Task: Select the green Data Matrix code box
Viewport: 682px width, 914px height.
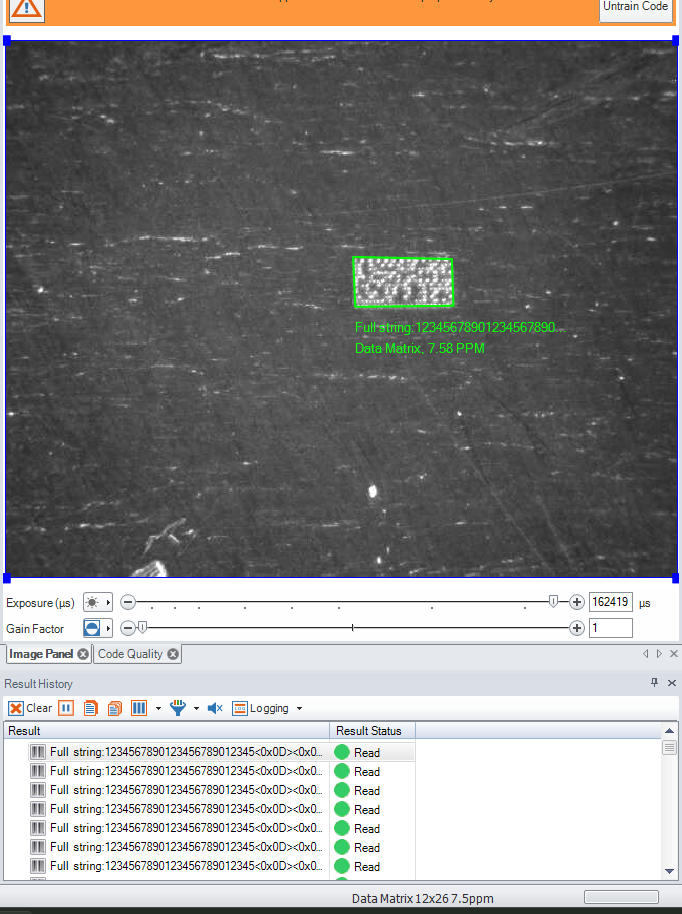Action: 403,282
